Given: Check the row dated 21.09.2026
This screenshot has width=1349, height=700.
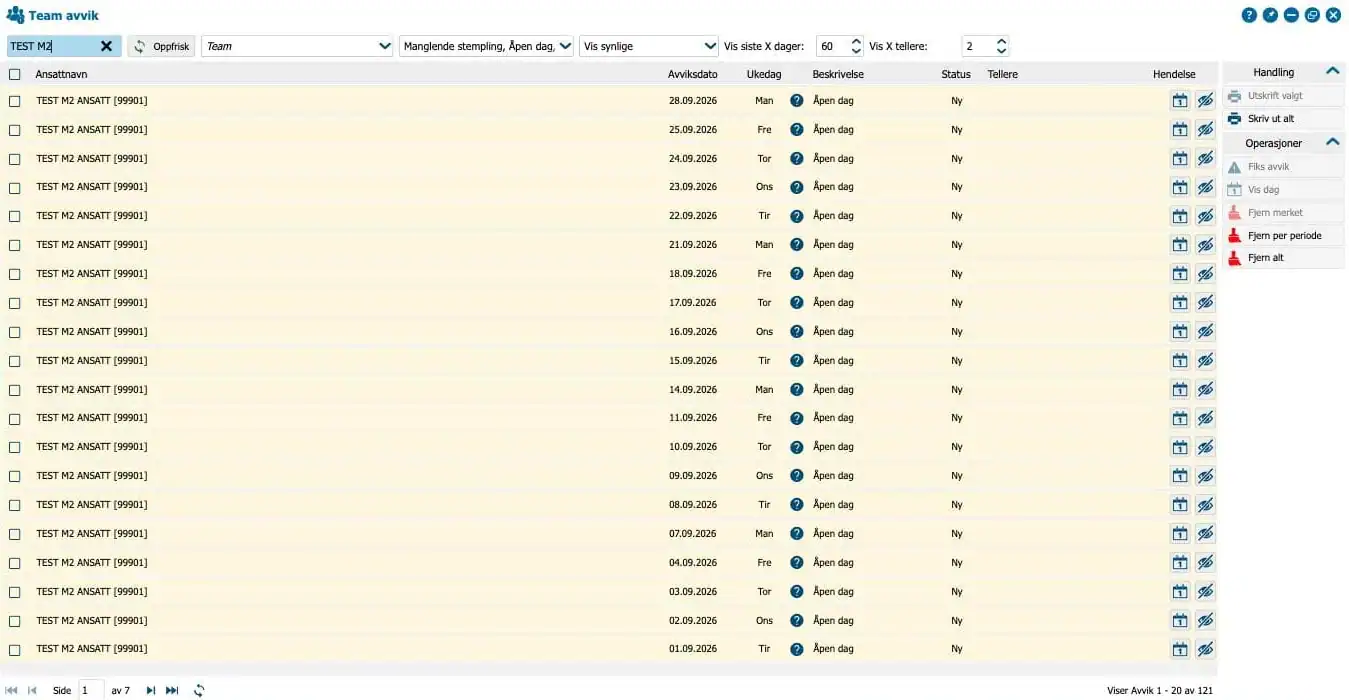Looking at the screenshot, I should pyautogui.click(x=15, y=245).
